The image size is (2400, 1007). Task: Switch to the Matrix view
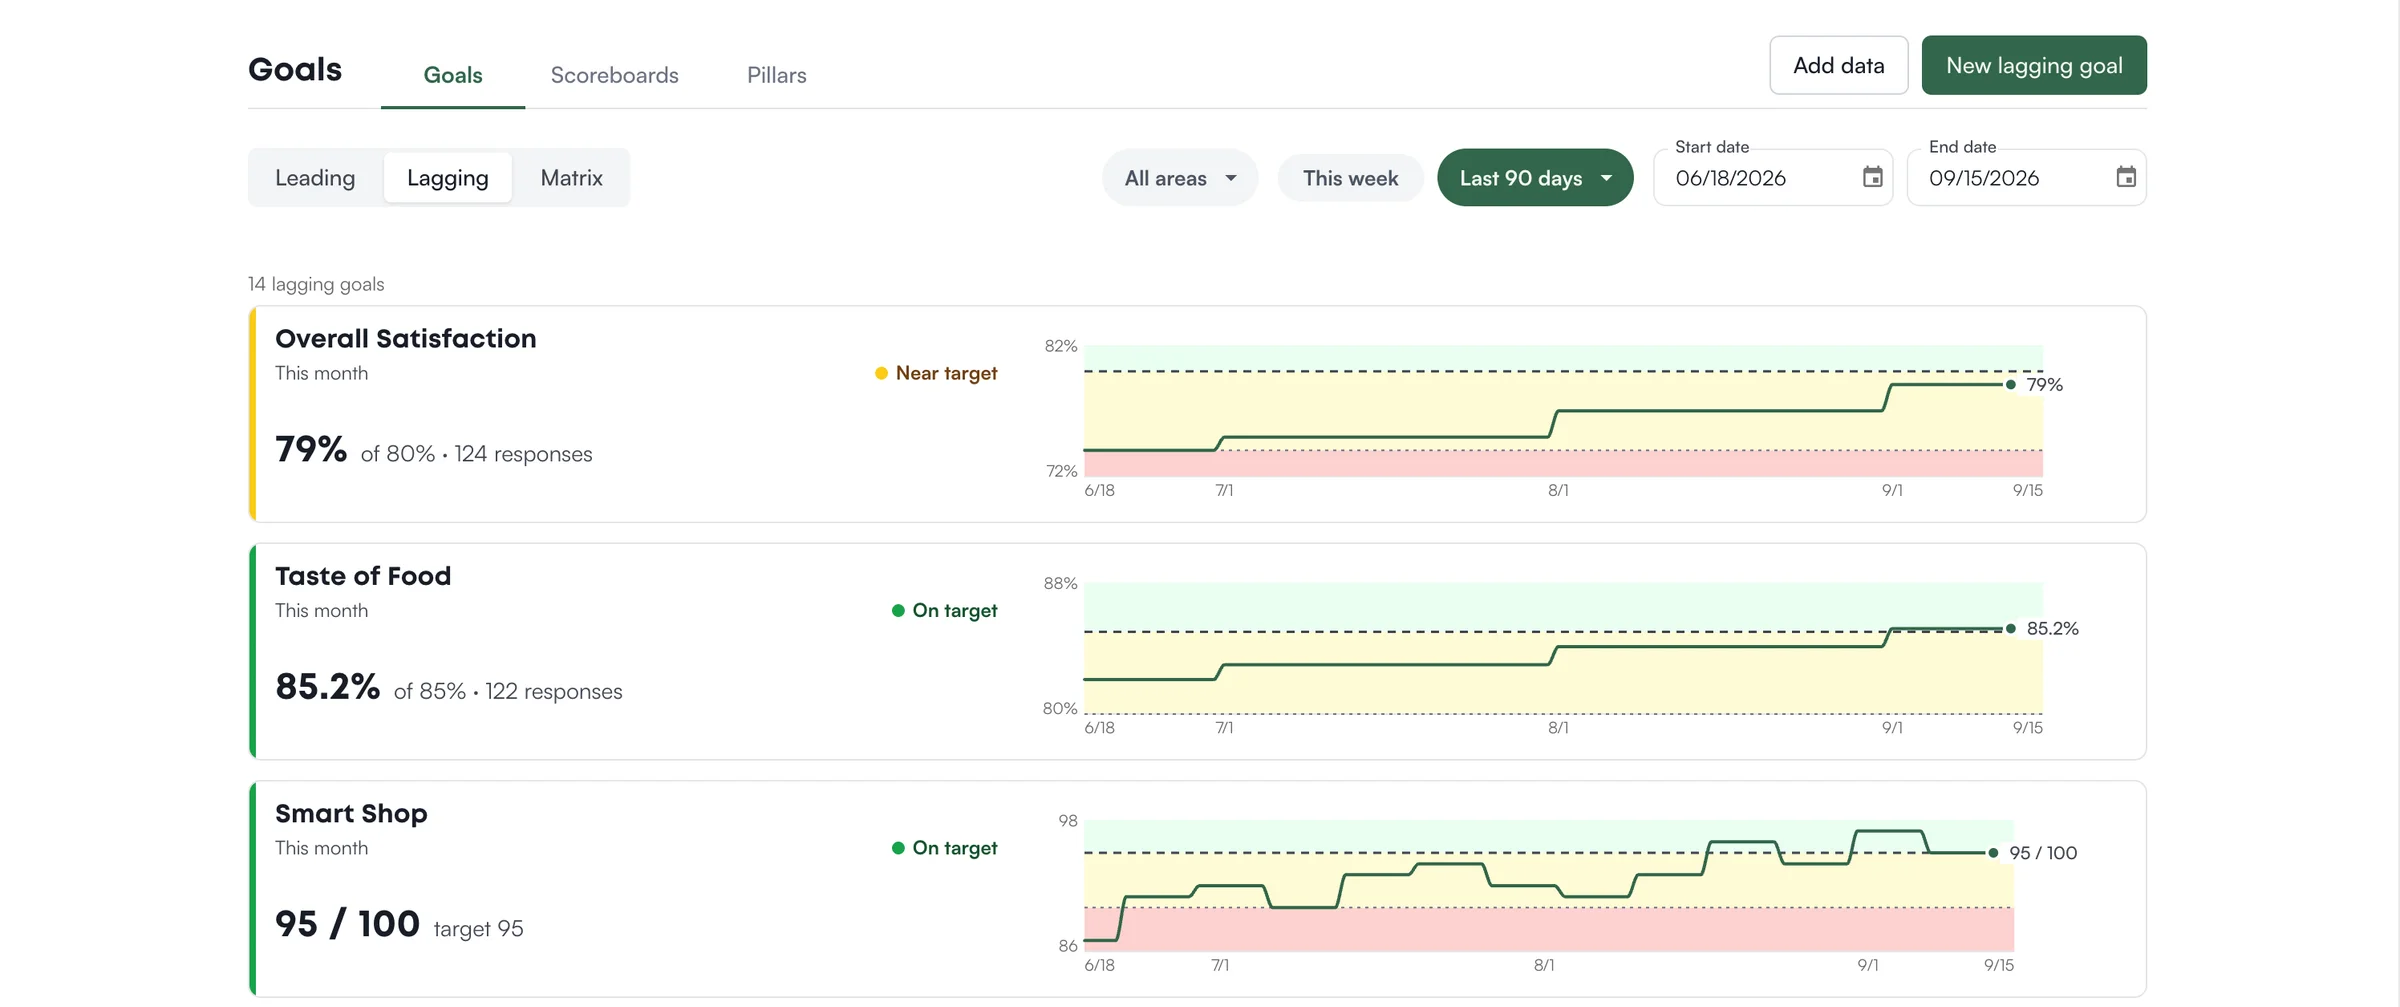point(571,178)
